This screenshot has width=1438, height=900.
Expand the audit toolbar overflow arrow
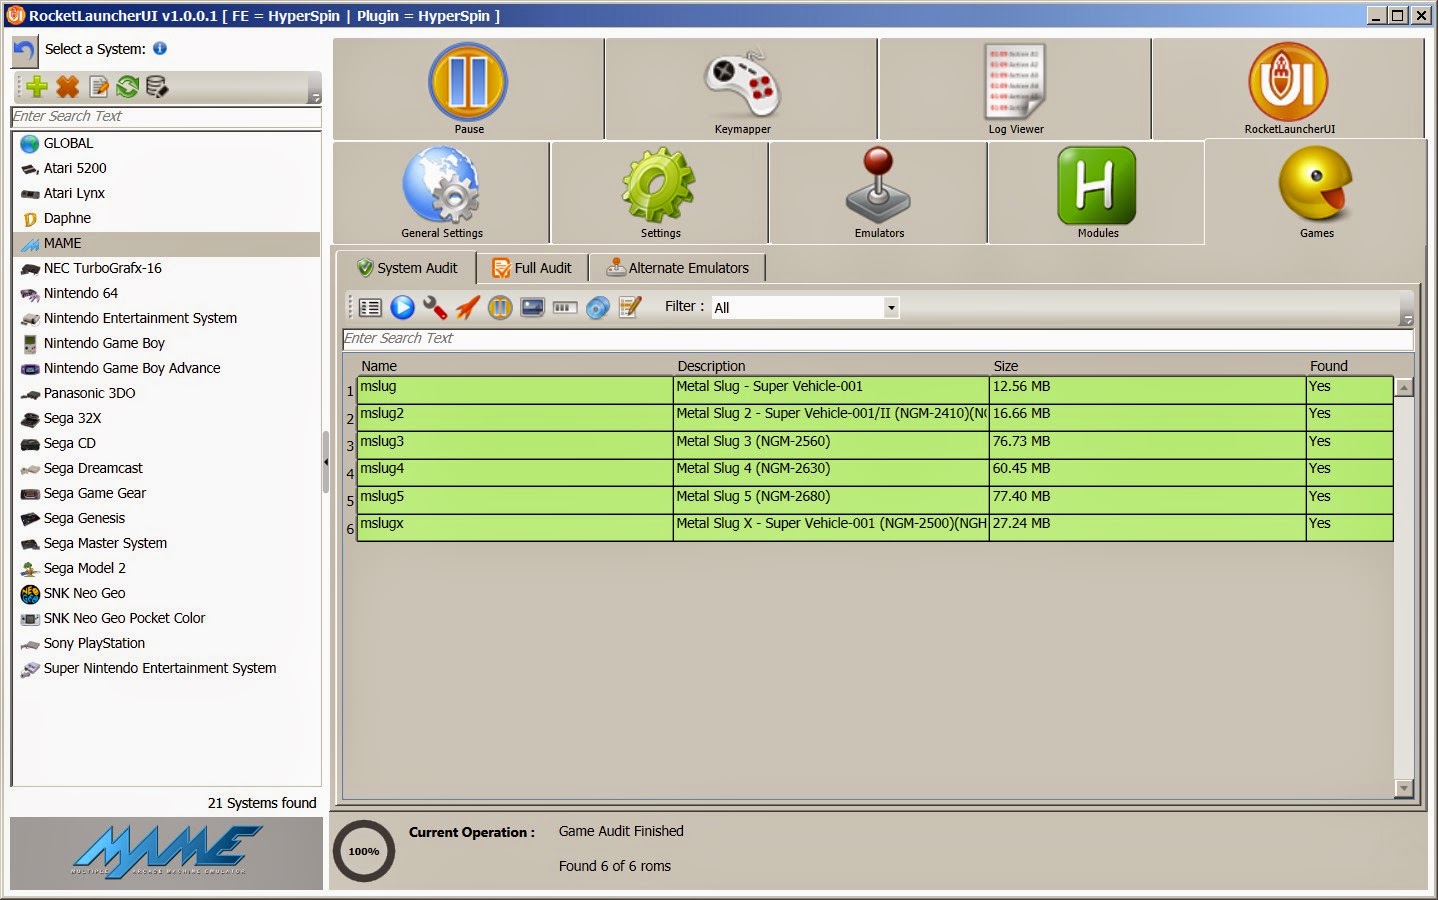(x=1407, y=320)
